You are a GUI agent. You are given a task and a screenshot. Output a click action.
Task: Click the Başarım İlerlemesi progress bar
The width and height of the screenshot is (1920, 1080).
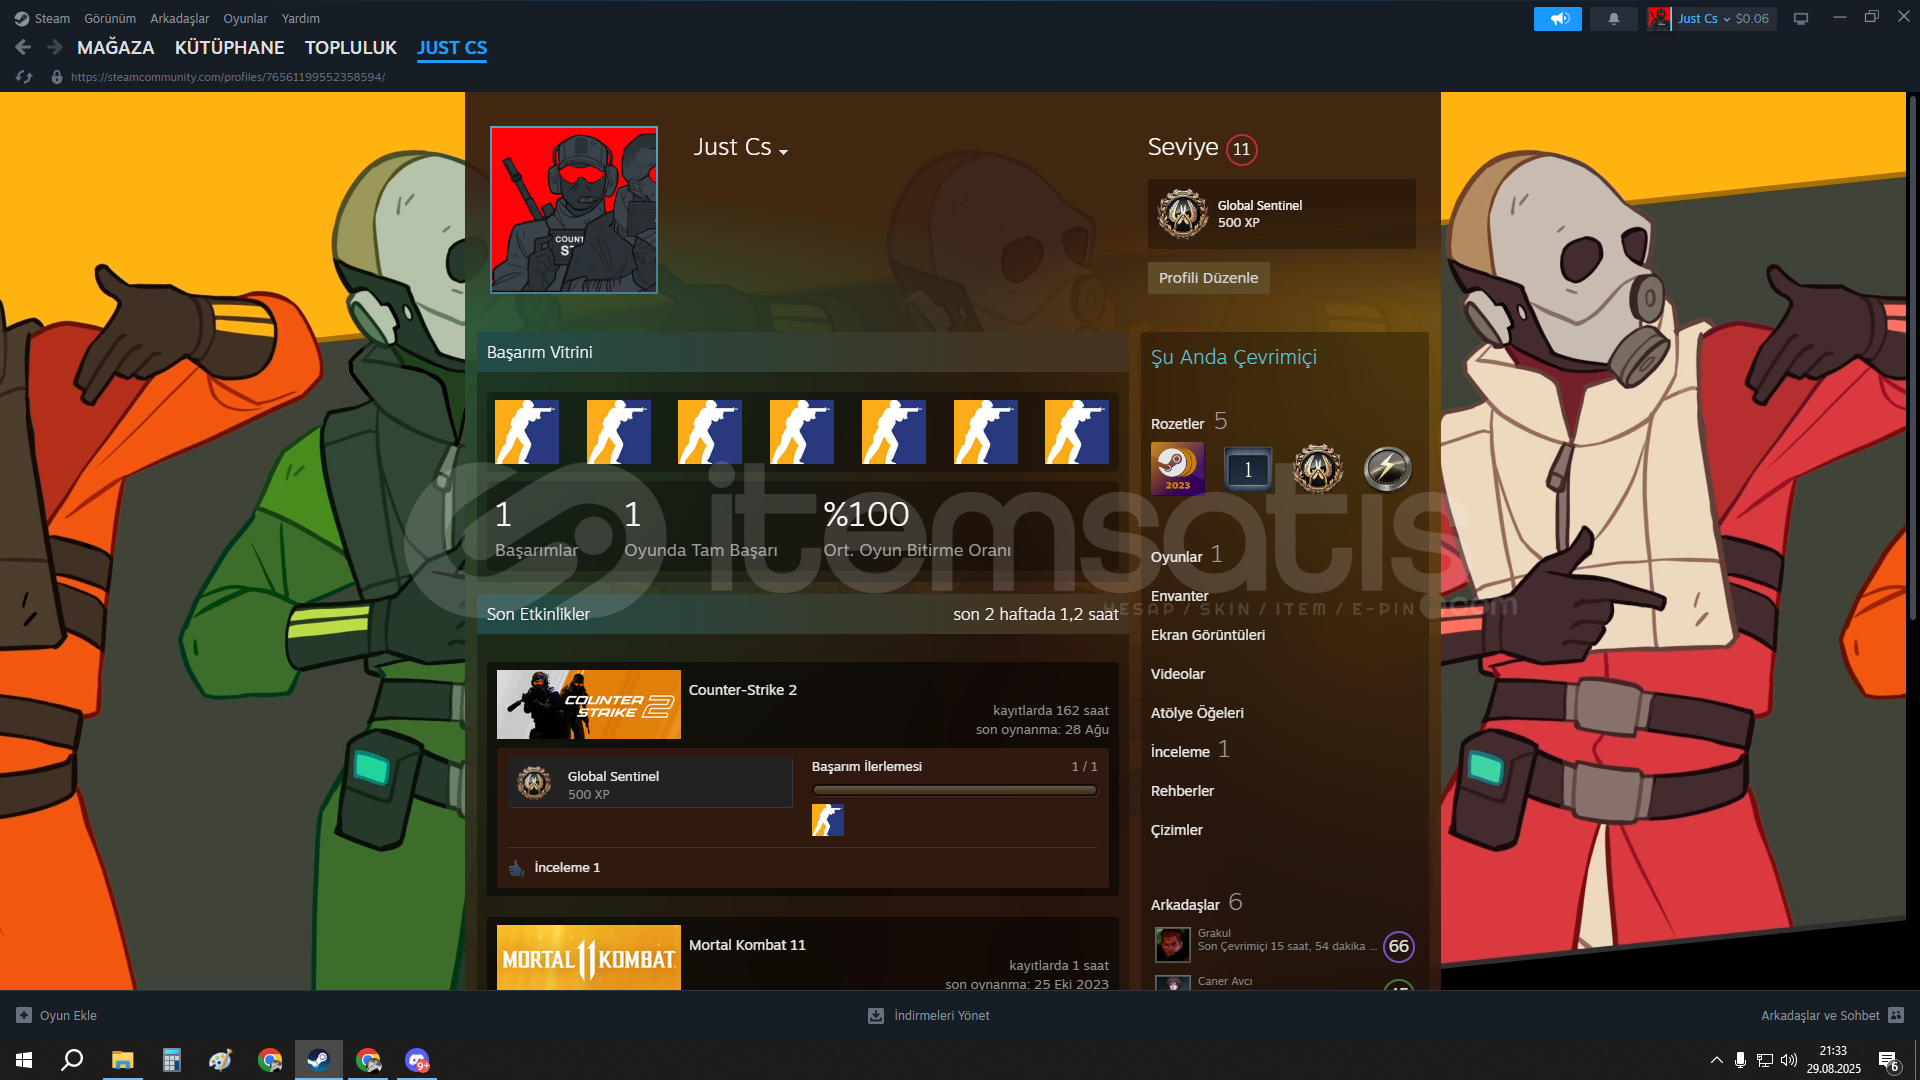tap(955, 790)
